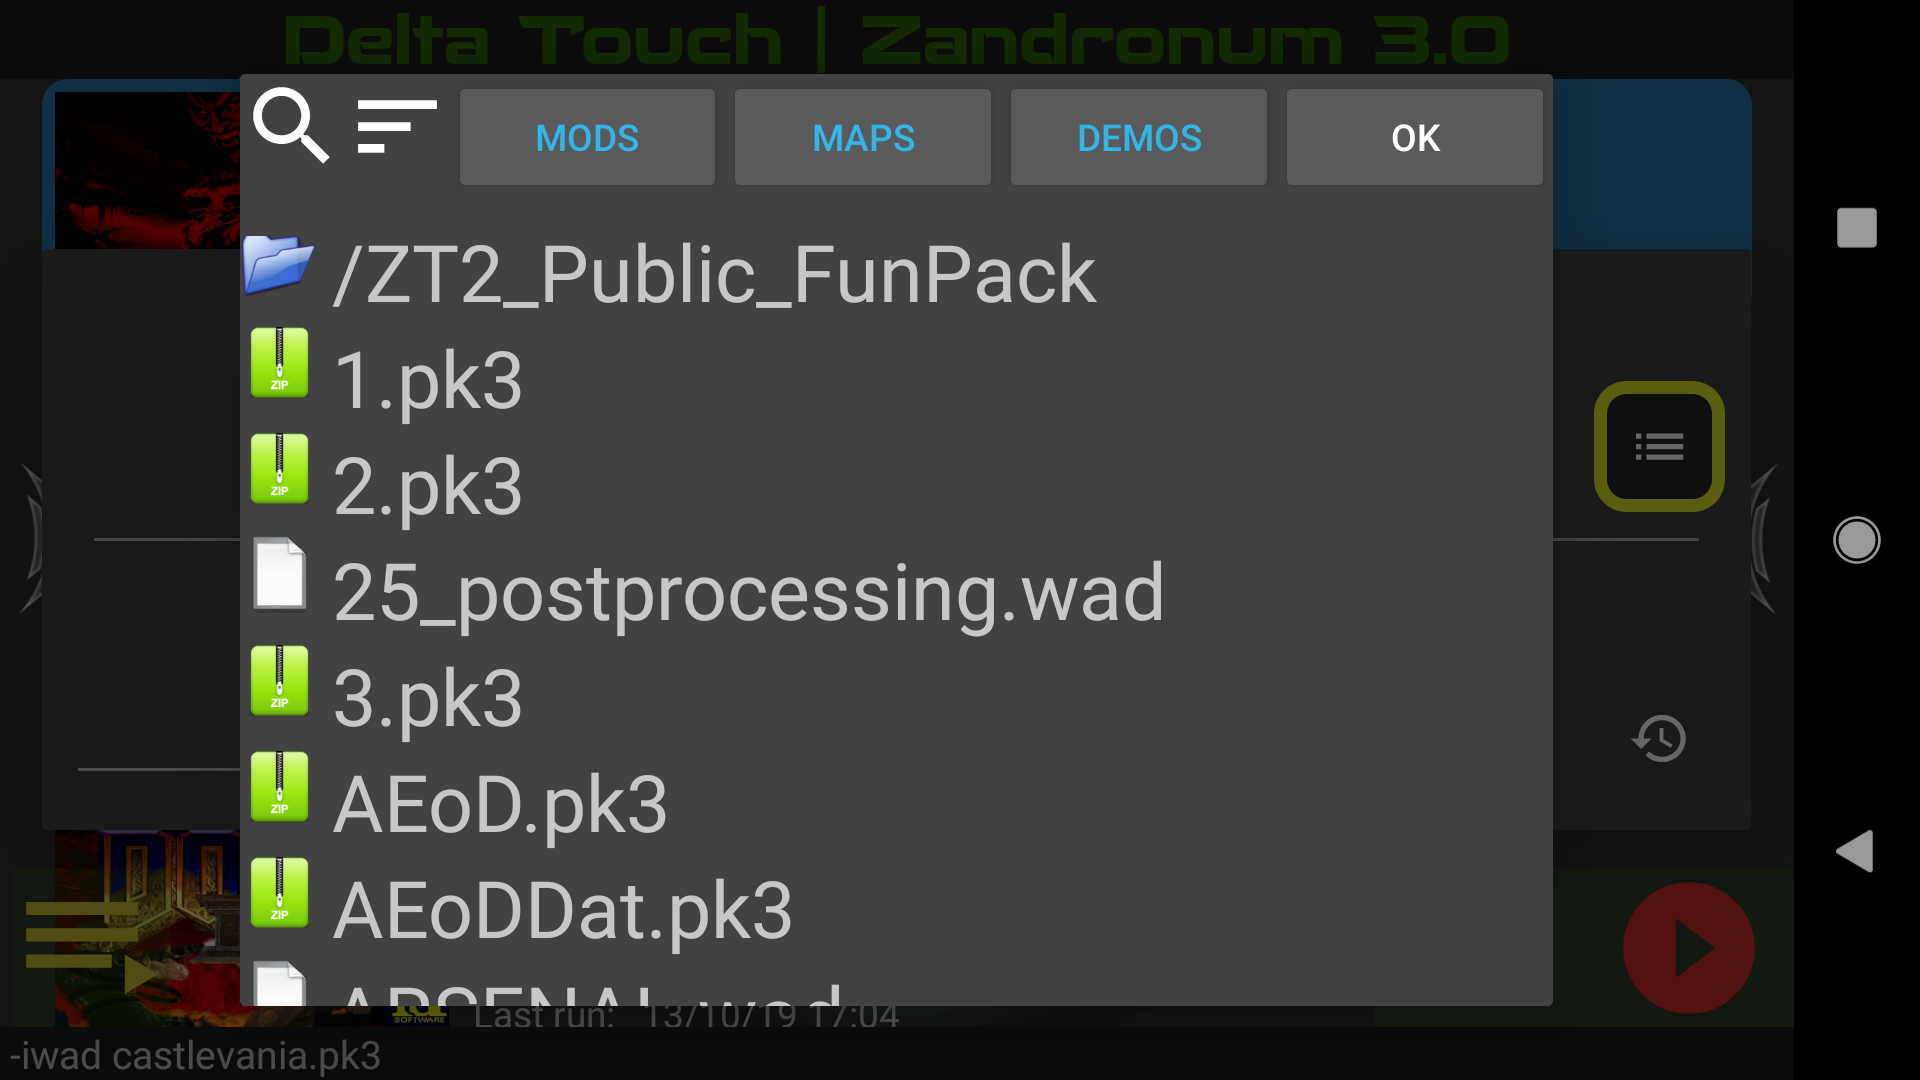Screen dimensions: 1920x1080
Task: Tap the search magnifier icon
Action: click(291, 125)
